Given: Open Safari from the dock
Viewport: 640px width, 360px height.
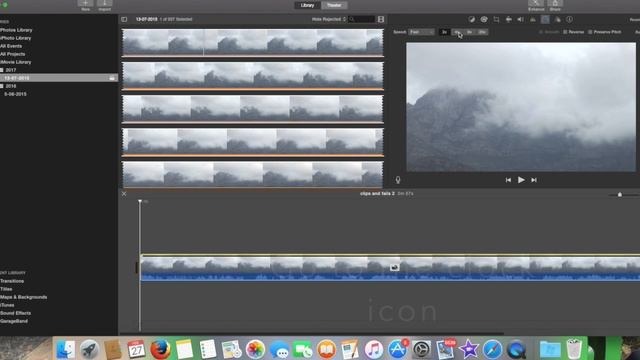Looking at the screenshot, I should pyautogui.click(x=492, y=349).
